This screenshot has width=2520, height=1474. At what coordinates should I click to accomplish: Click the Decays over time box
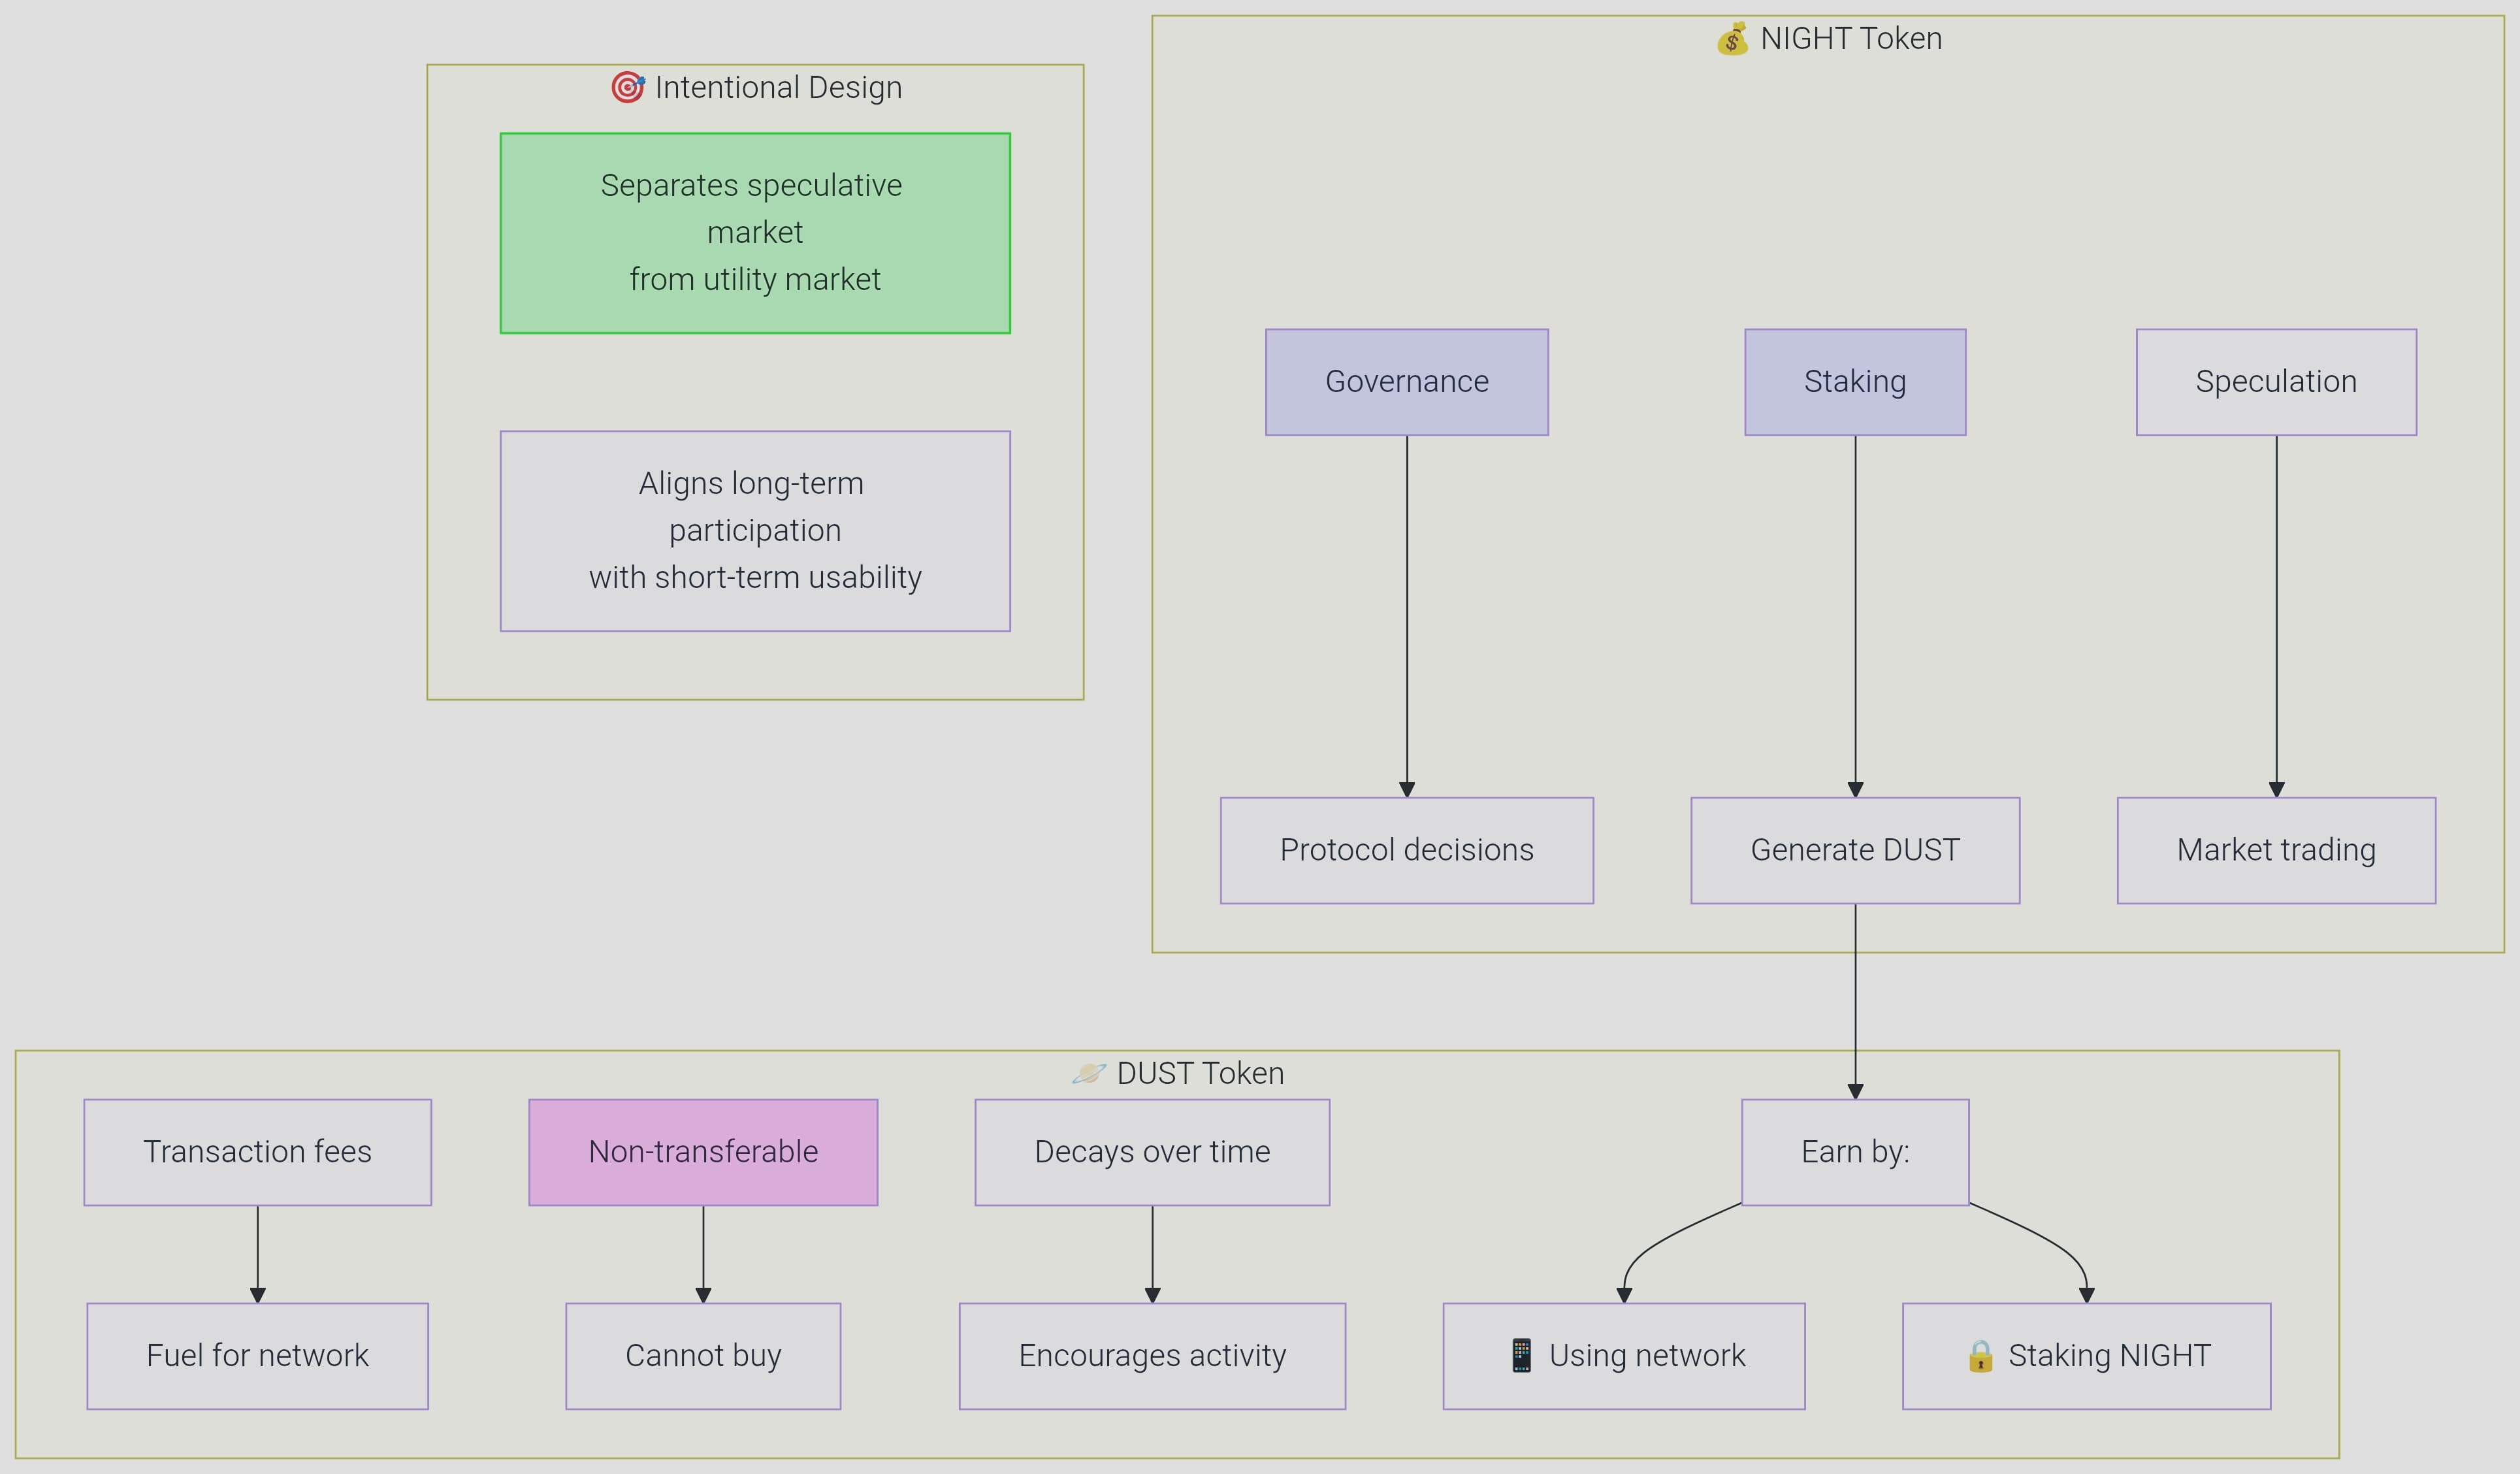(x=1152, y=1152)
